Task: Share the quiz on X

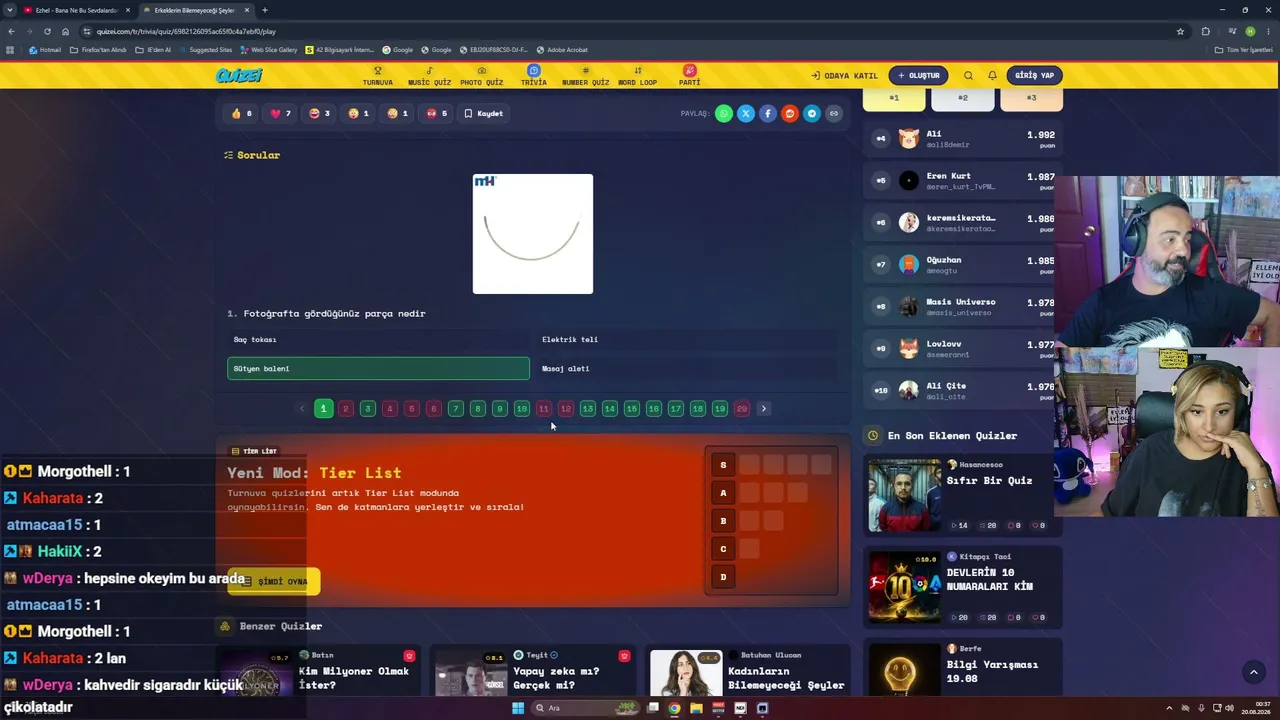Action: 746,114
